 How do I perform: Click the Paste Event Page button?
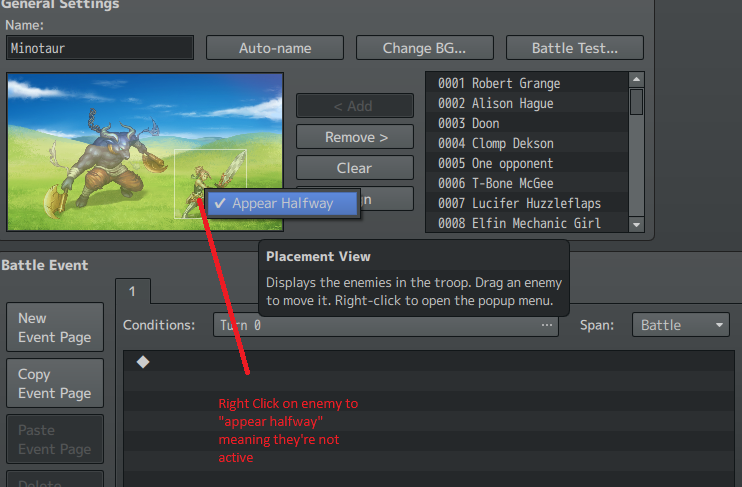click(x=55, y=439)
